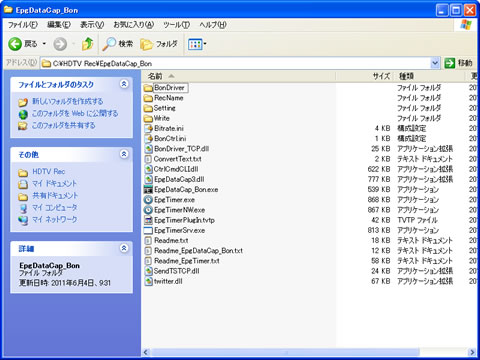This screenshot has width=480, height=360.
Task: Click the EpgTimerSrv.exe window icon
Action: pyautogui.click(x=148, y=230)
